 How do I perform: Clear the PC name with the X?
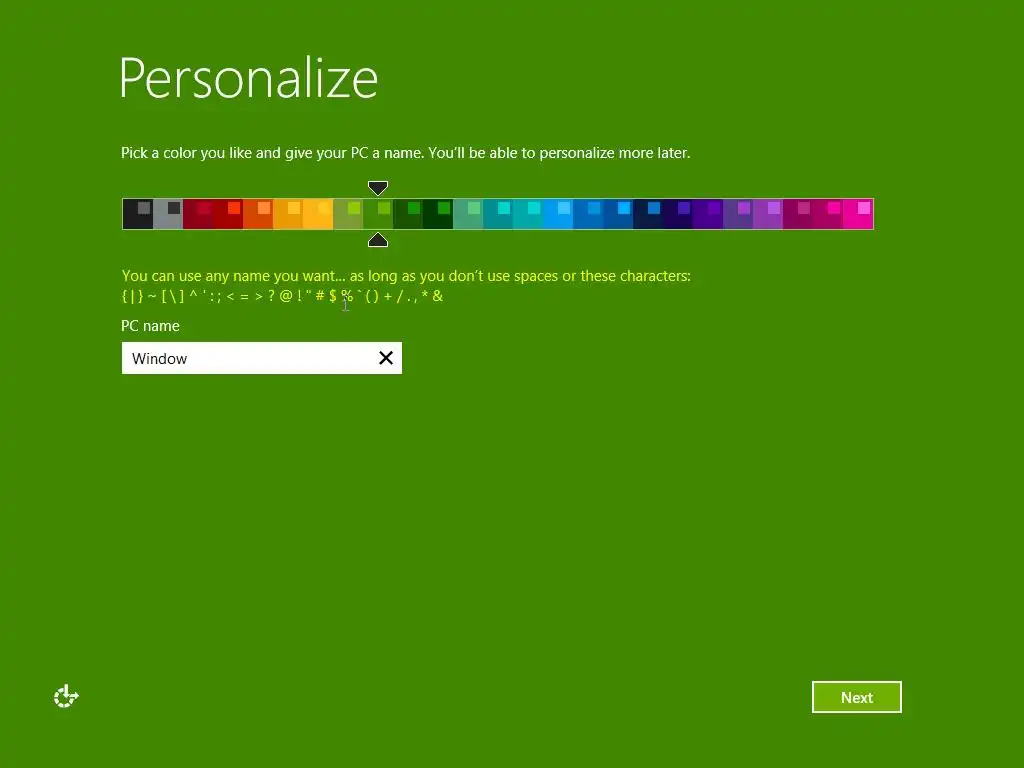386,358
